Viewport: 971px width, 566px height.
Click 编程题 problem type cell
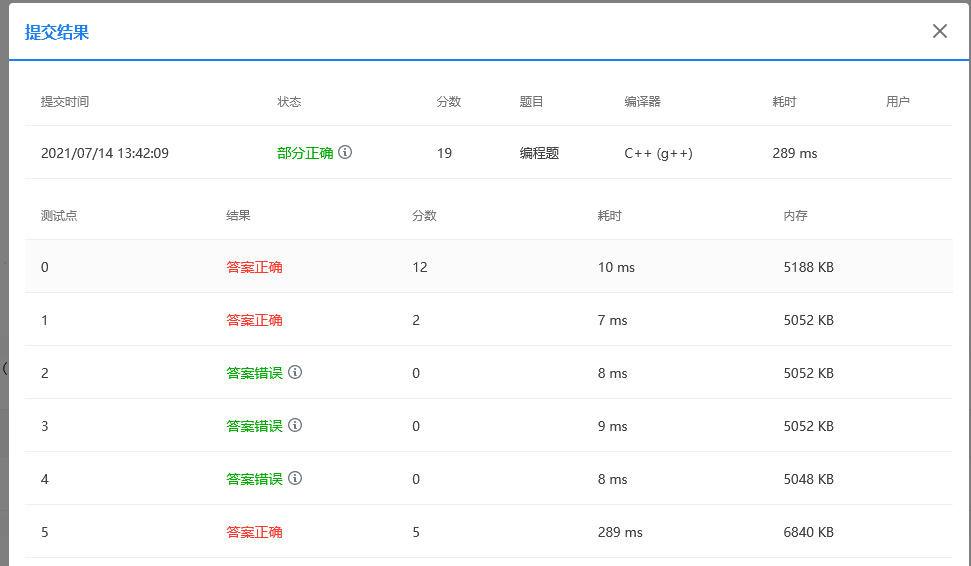(539, 153)
